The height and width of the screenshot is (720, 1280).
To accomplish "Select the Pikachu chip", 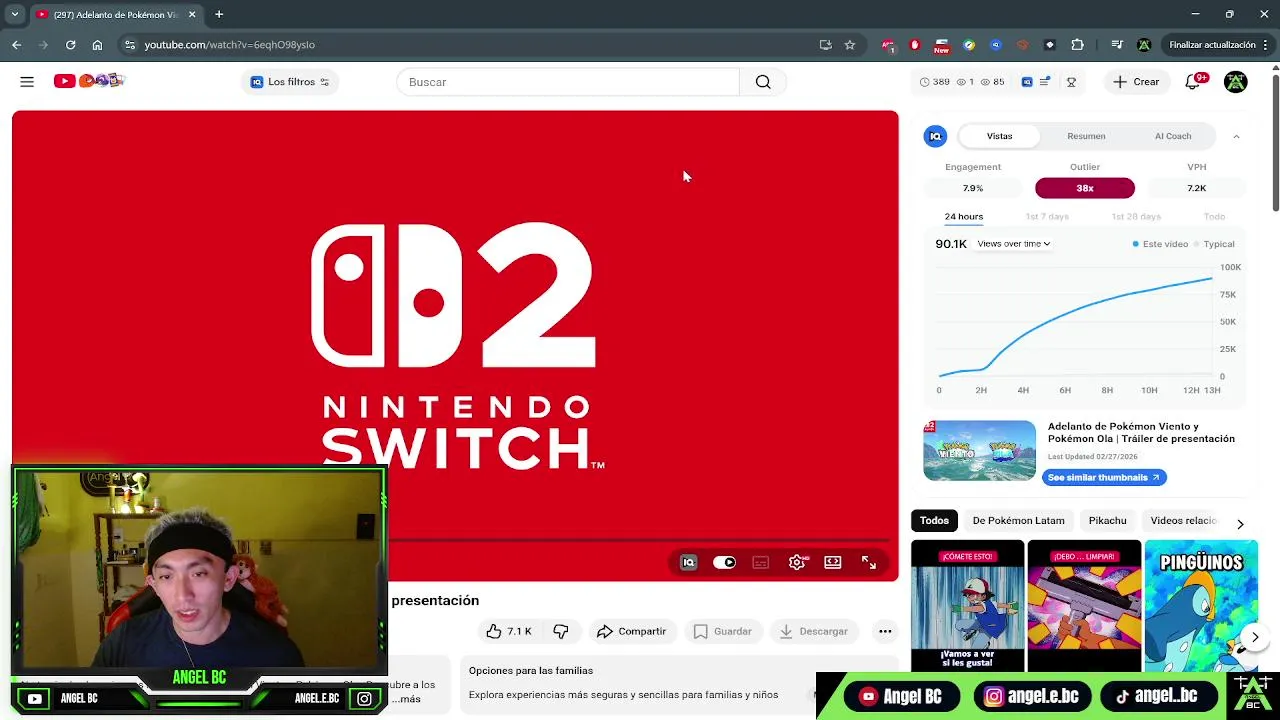I will 1107,520.
